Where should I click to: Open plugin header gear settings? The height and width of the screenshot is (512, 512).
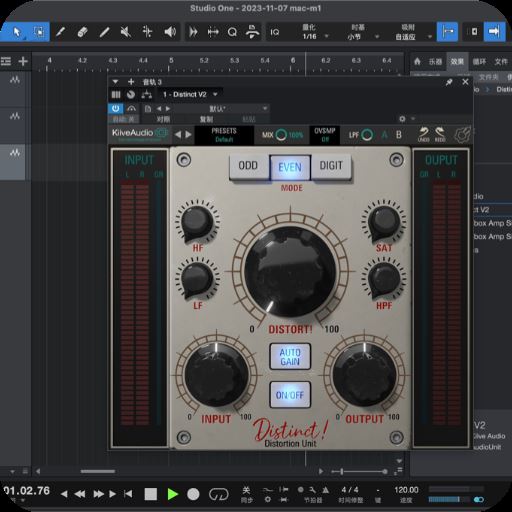pos(402,119)
